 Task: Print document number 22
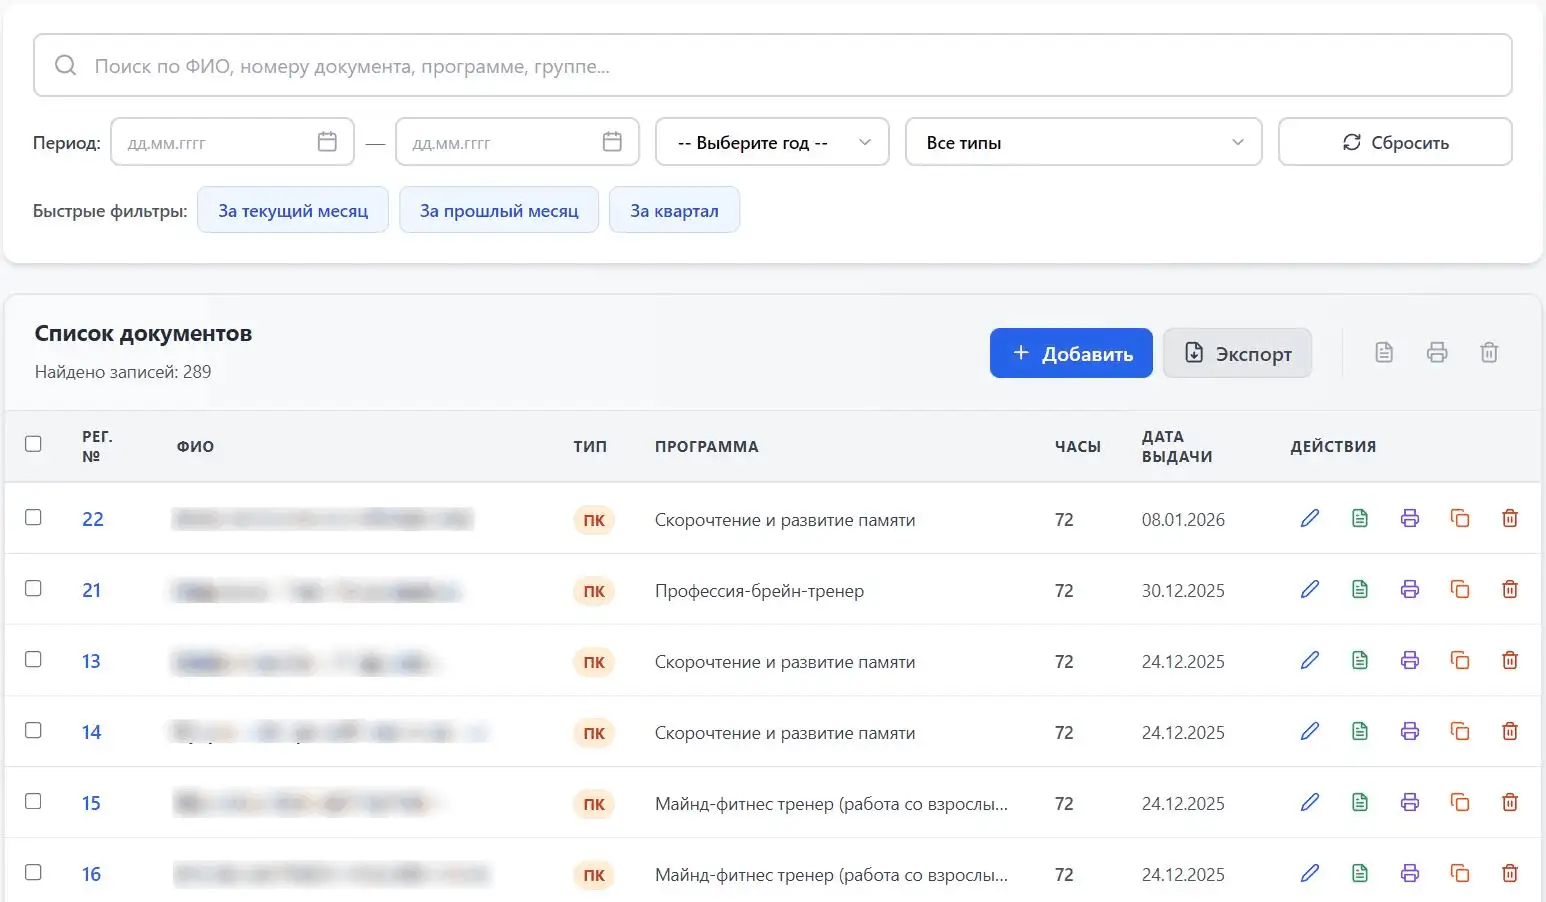[1410, 518]
